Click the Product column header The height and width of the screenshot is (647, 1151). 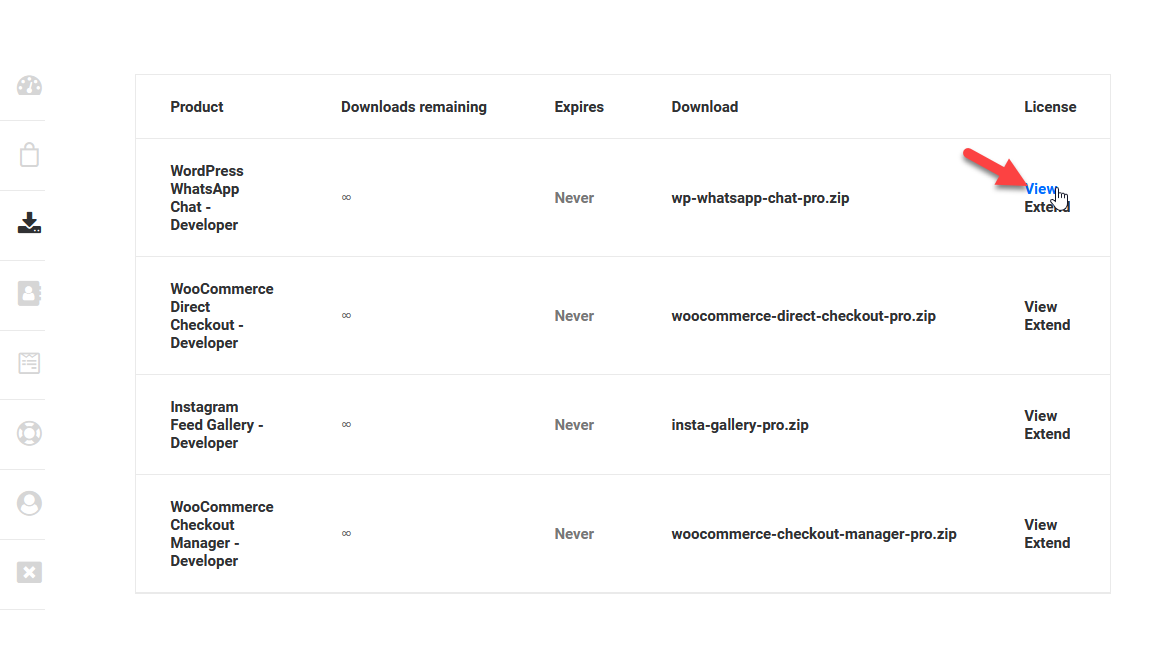pos(197,107)
